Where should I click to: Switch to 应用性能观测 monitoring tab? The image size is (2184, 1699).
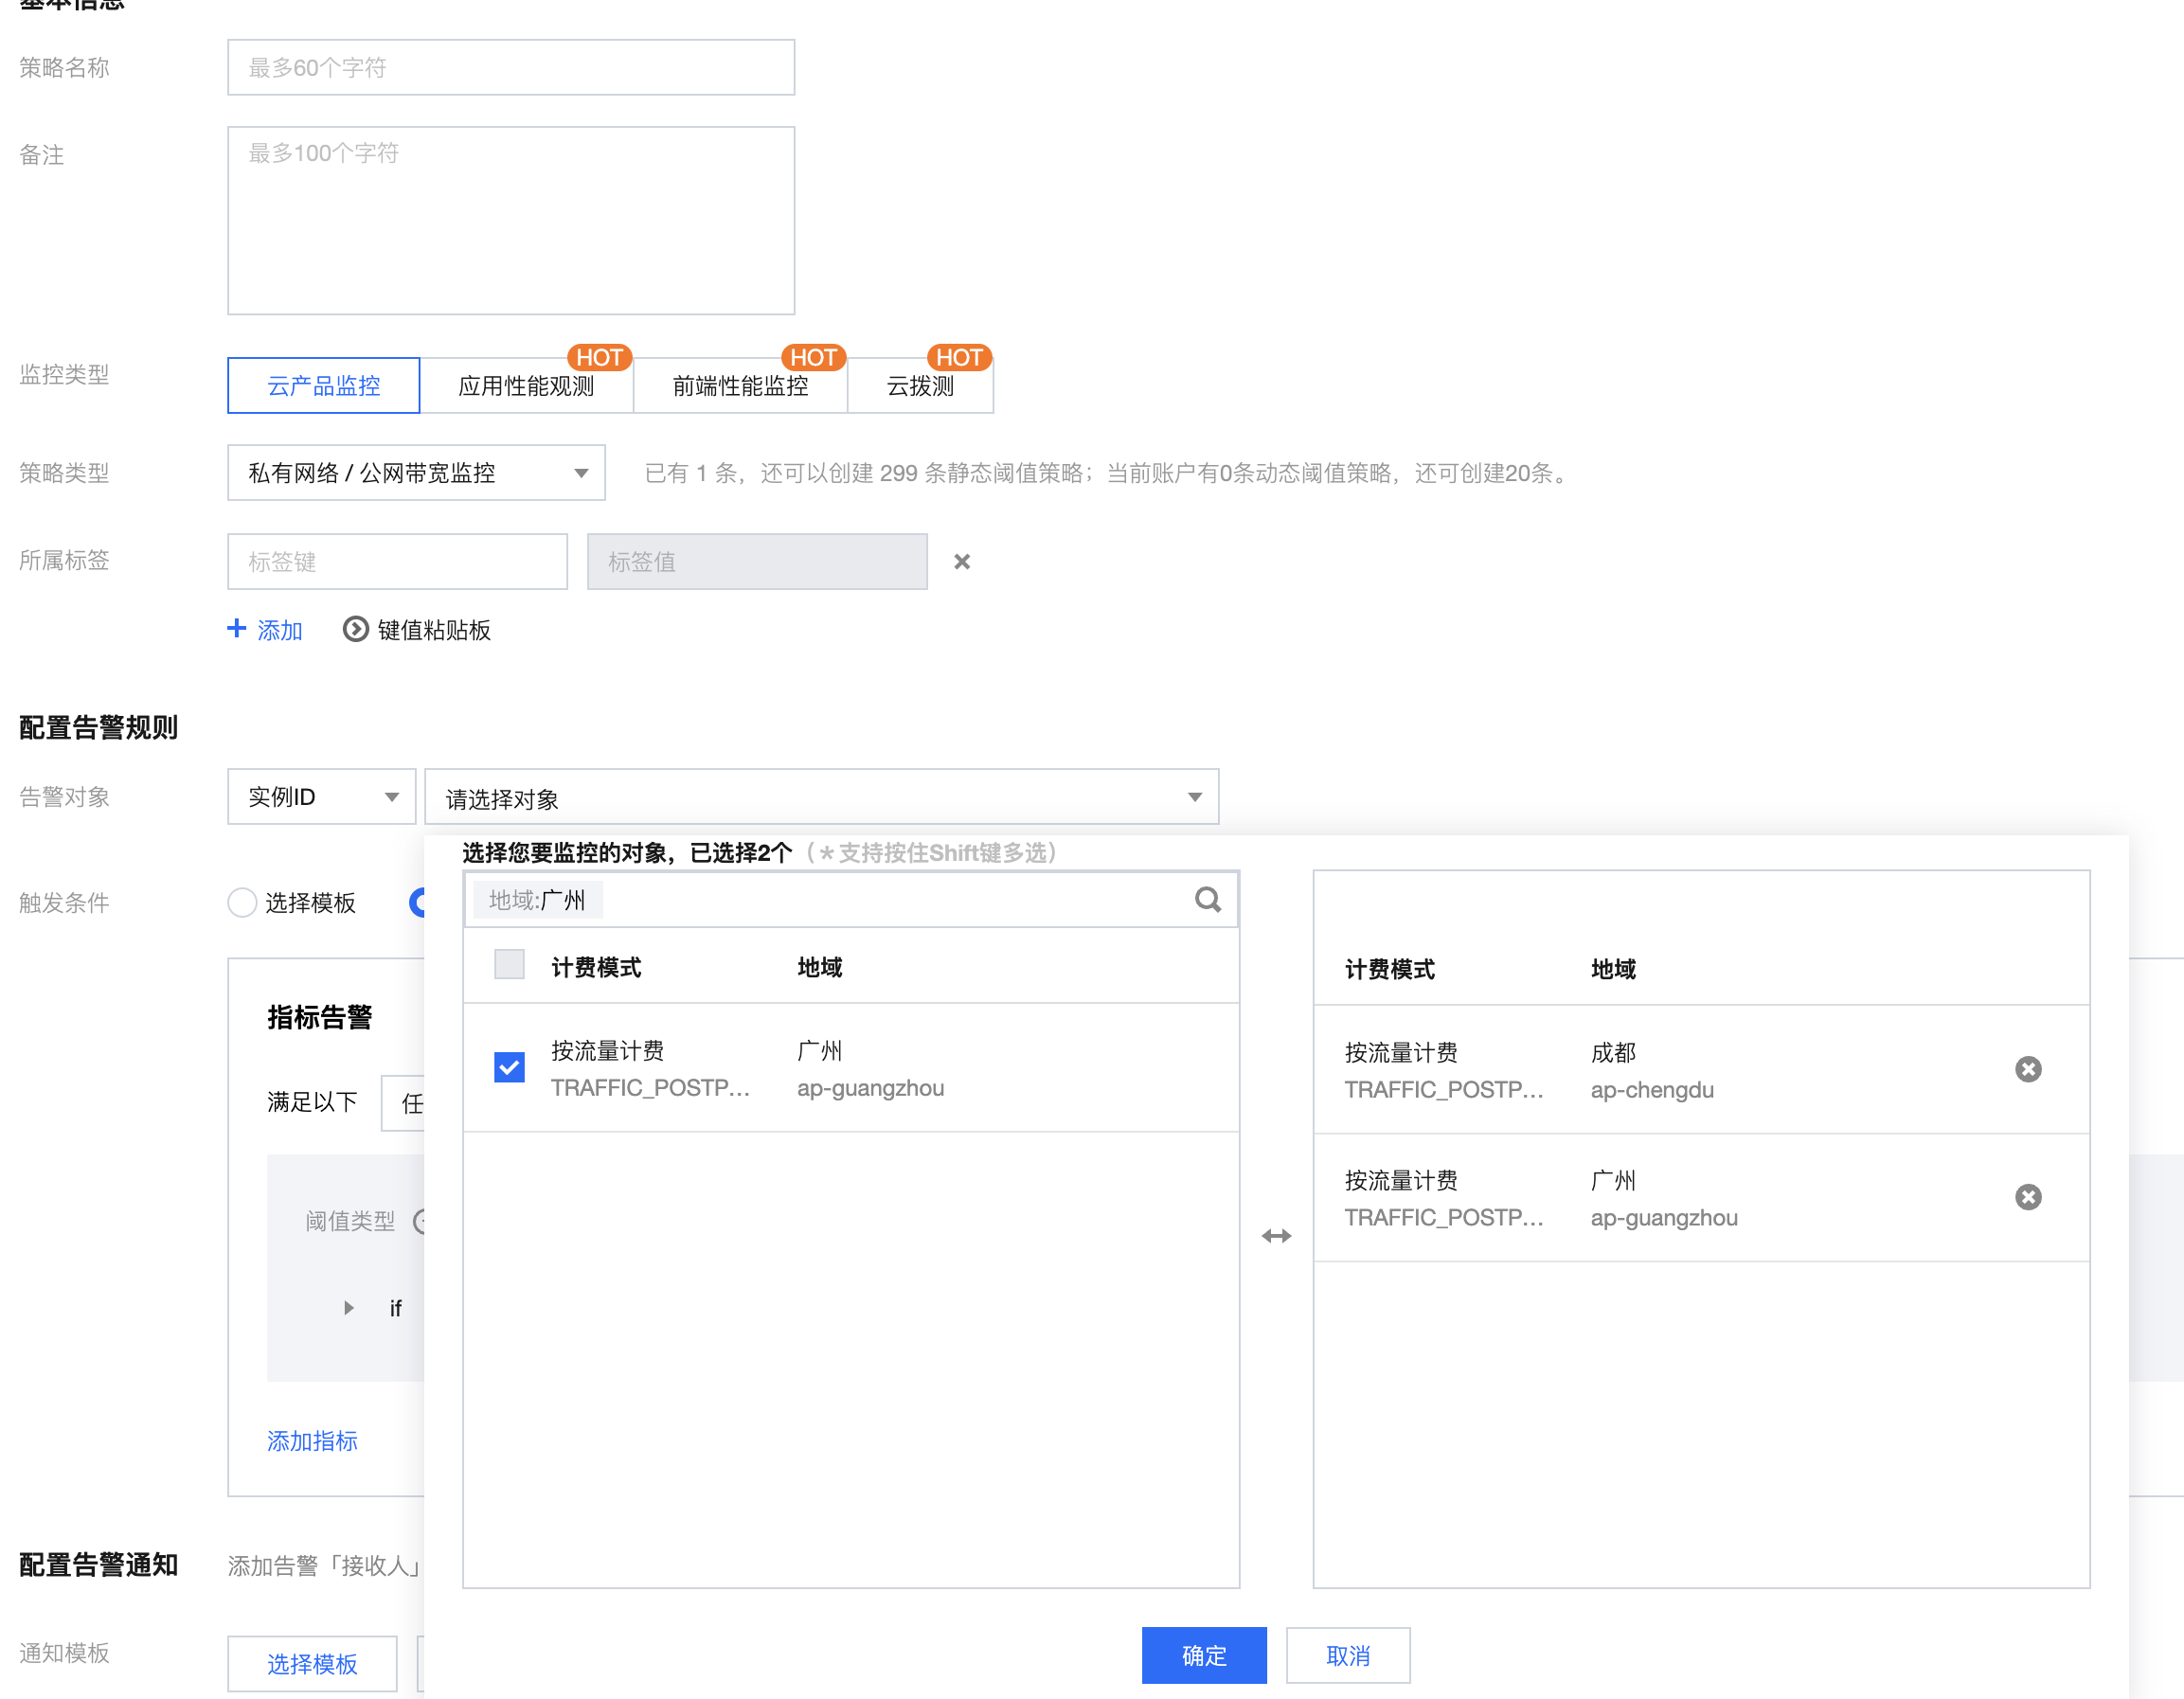[526, 386]
